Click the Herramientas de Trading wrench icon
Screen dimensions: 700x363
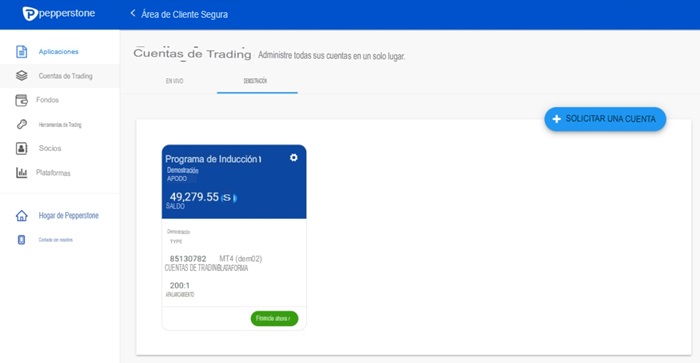pyautogui.click(x=21, y=124)
